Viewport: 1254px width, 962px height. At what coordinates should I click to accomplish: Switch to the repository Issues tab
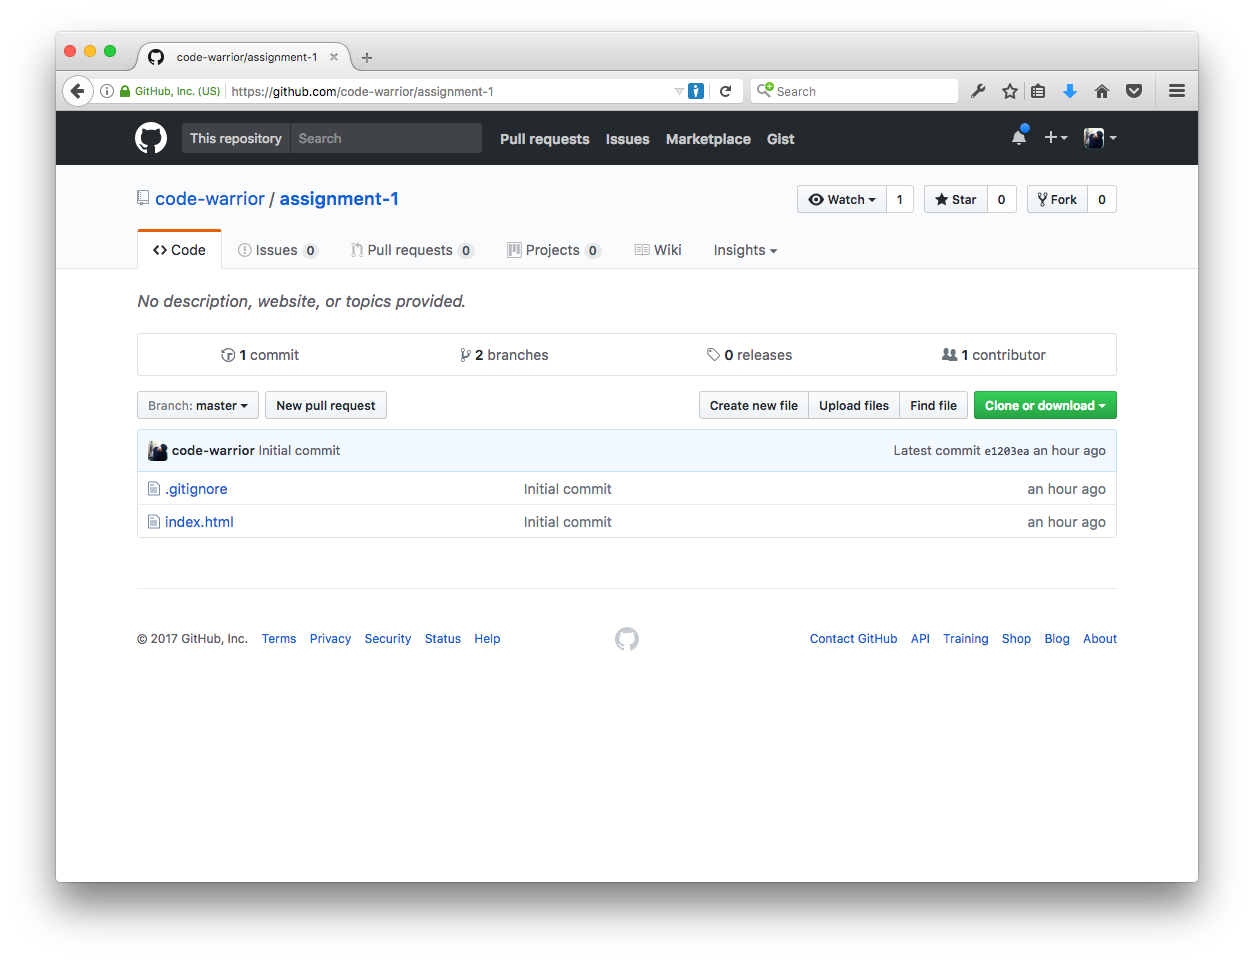[278, 250]
